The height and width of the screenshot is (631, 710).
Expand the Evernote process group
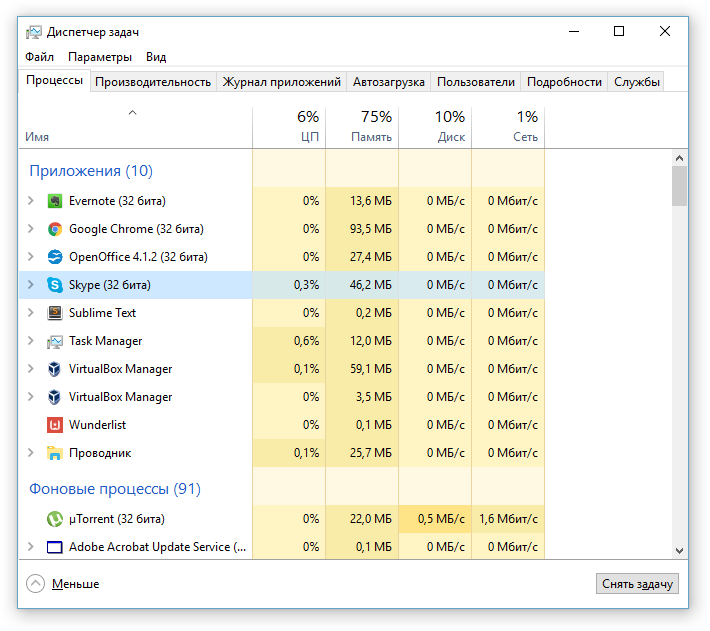31,201
